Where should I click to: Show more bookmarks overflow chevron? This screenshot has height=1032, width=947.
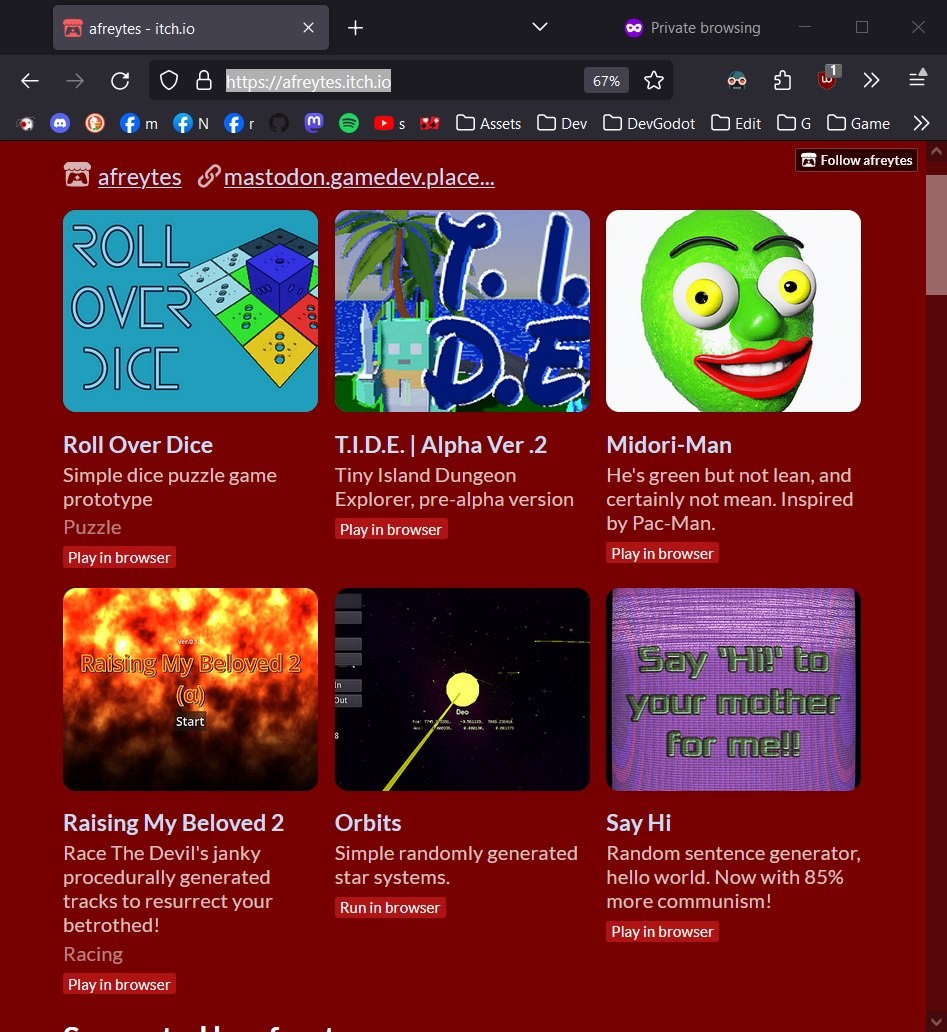pyautogui.click(x=921, y=123)
